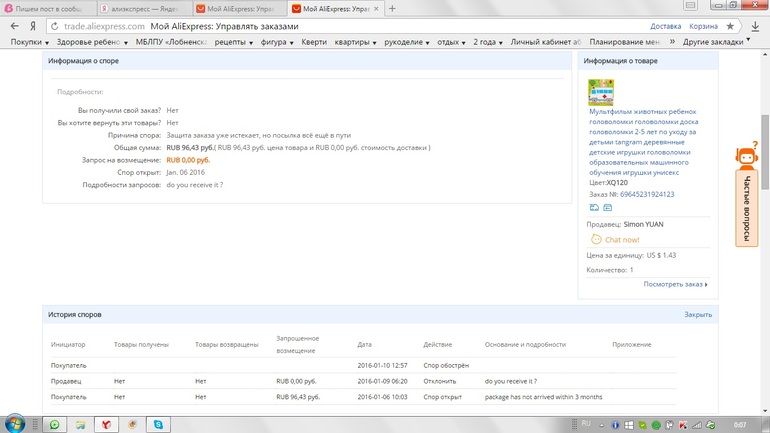Open the second small icon under the order number
This screenshot has width=770, height=433.
tap(607, 207)
